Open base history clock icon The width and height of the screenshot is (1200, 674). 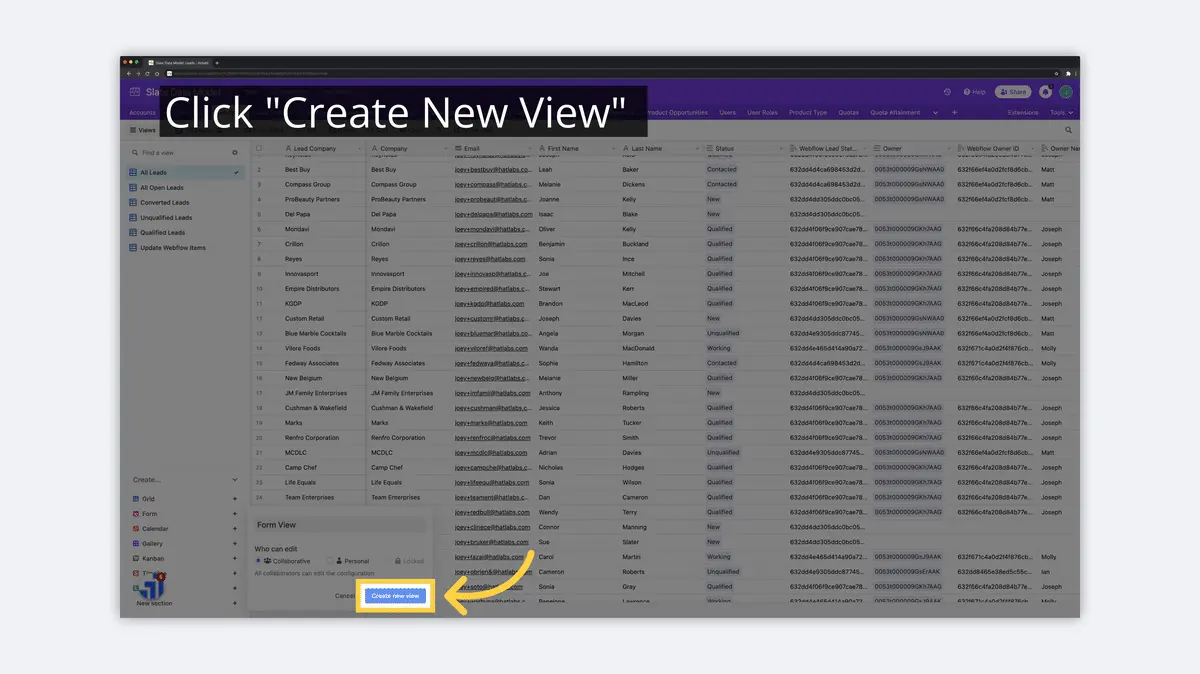tap(947, 92)
